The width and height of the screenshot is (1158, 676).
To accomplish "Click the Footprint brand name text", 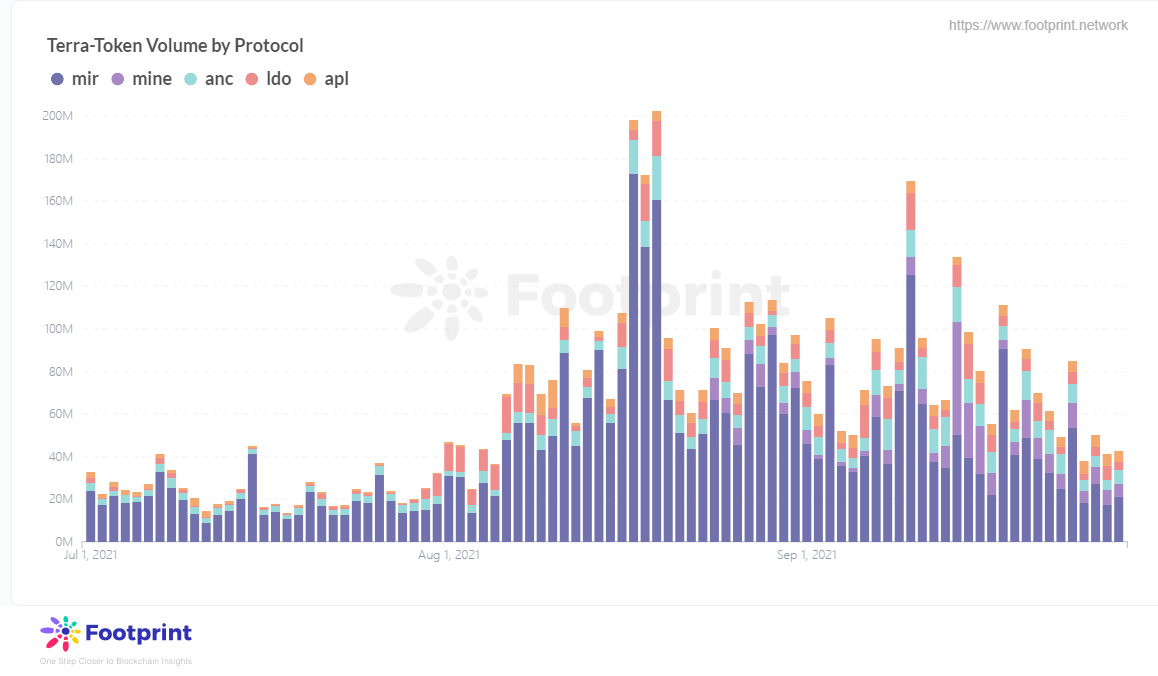I will 138,633.
